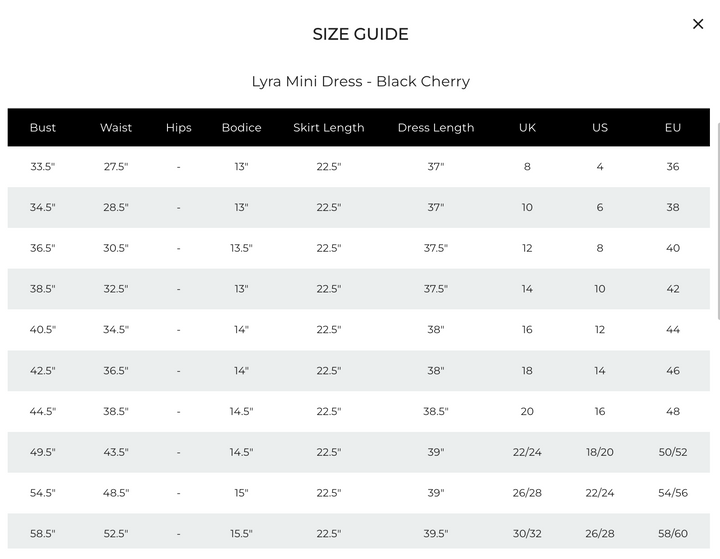Click the Dress Length column header
Image resolution: width=720 pixels, height=559 pixels.
(436, 128)
